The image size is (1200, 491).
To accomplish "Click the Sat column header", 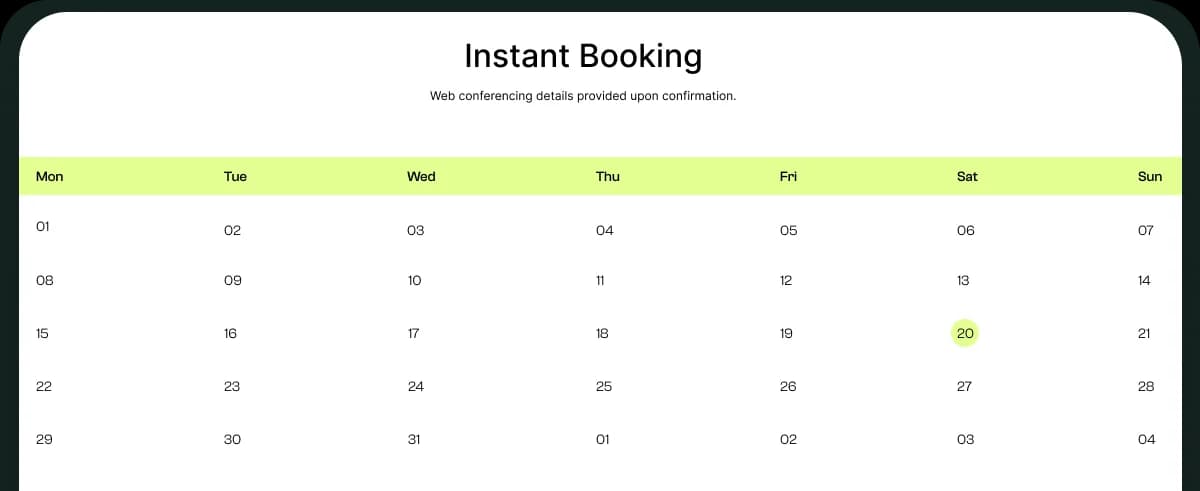I will tap(967, 177).
